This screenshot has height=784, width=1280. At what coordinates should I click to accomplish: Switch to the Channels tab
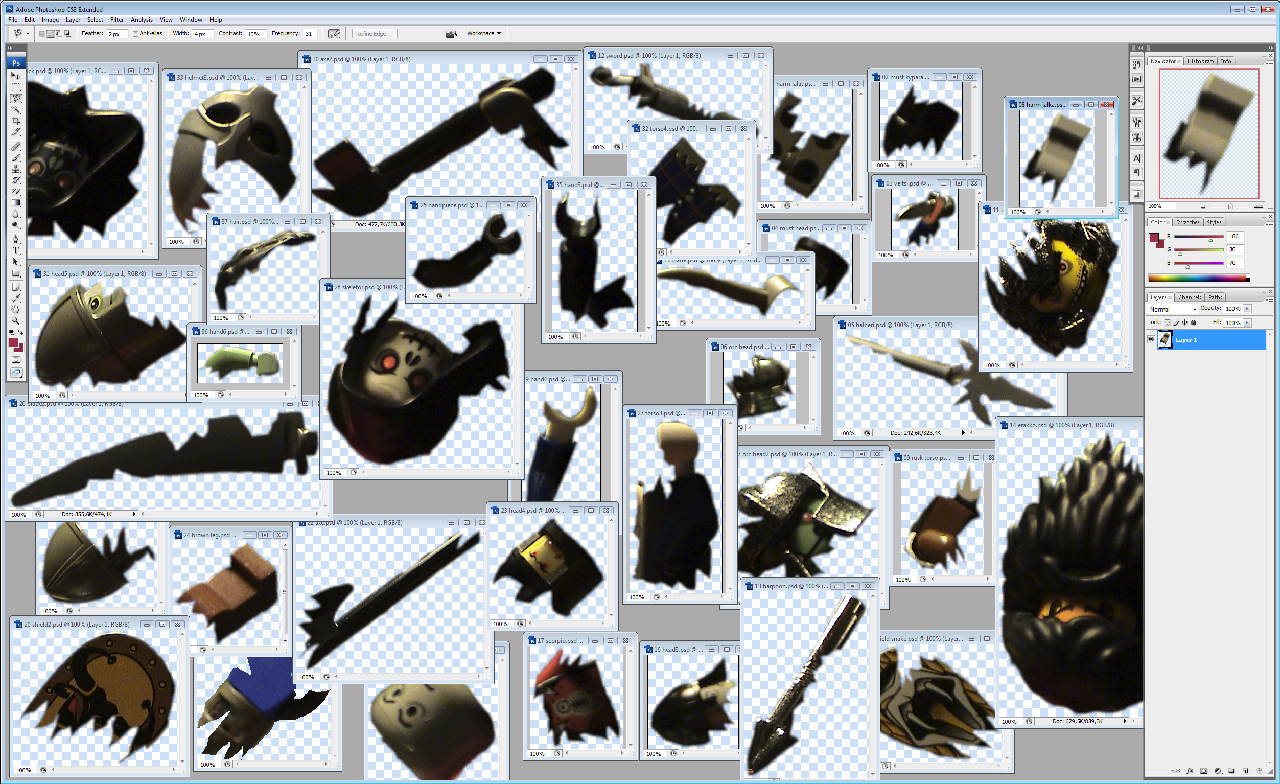[x=1189, y=297]
